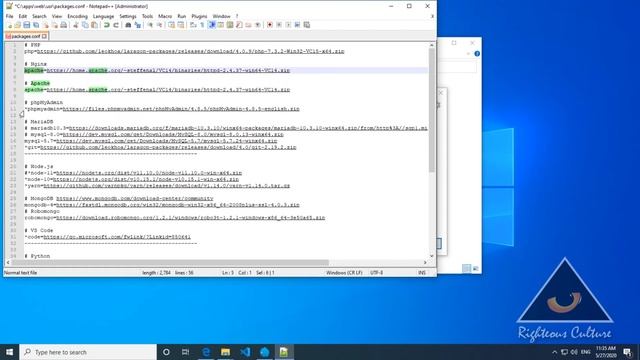Open the Tools menu
Image resolution: width=640 pixels, height=360 pixels.
tap(147, 16)
